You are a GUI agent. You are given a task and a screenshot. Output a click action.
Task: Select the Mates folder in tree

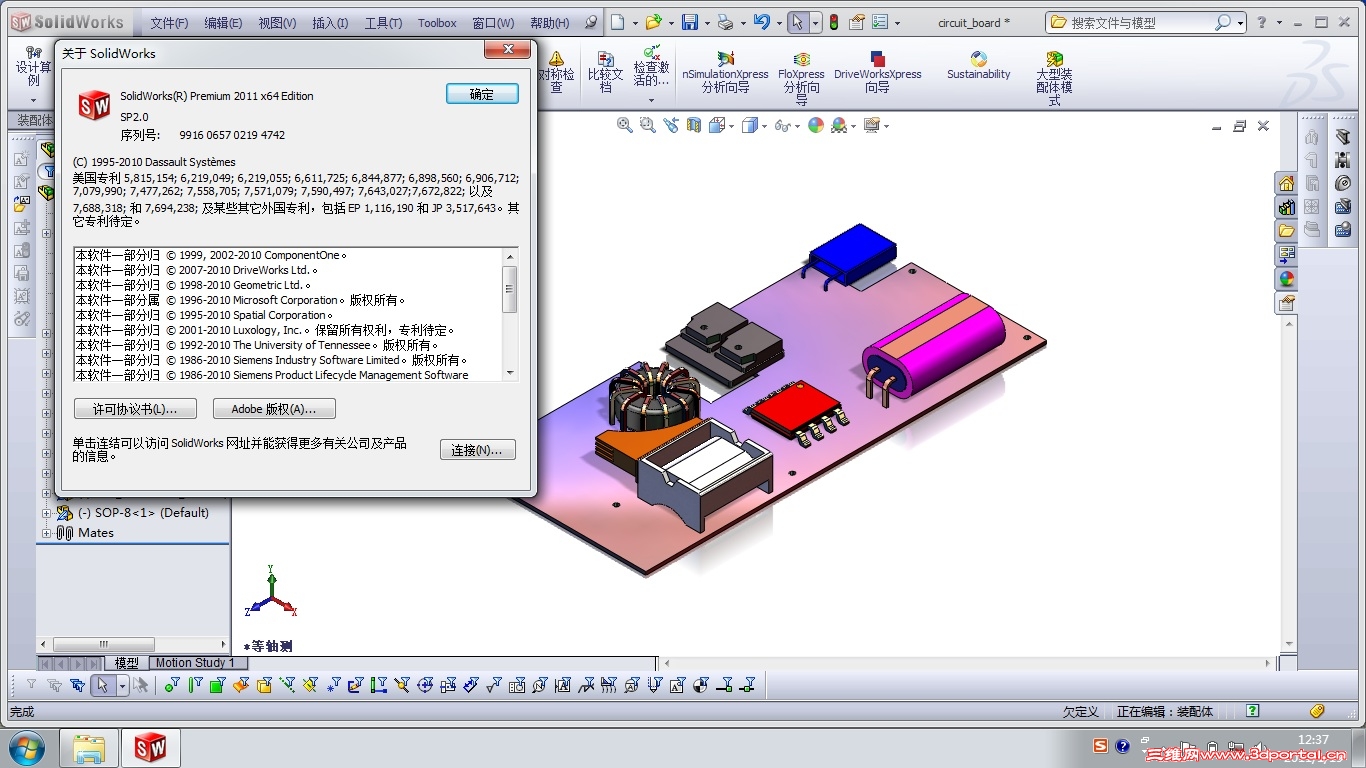click(85, 533)
